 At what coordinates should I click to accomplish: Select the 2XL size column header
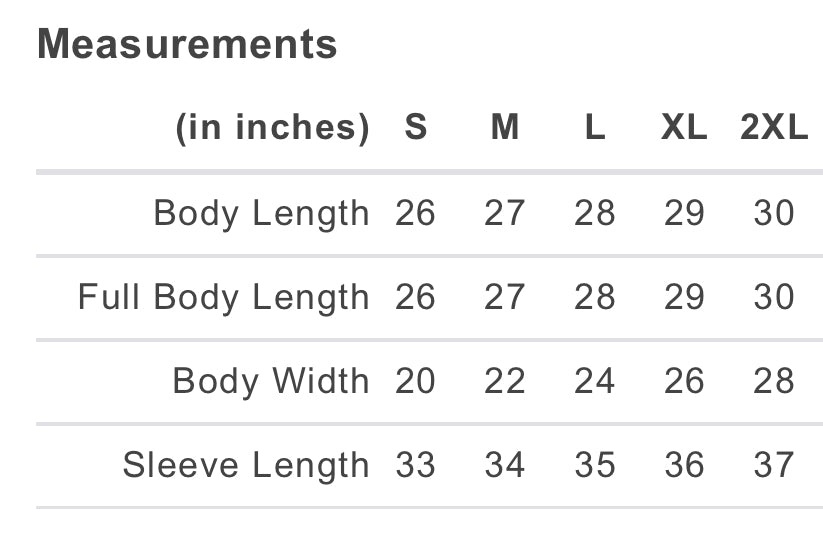[x=774, y=128]
